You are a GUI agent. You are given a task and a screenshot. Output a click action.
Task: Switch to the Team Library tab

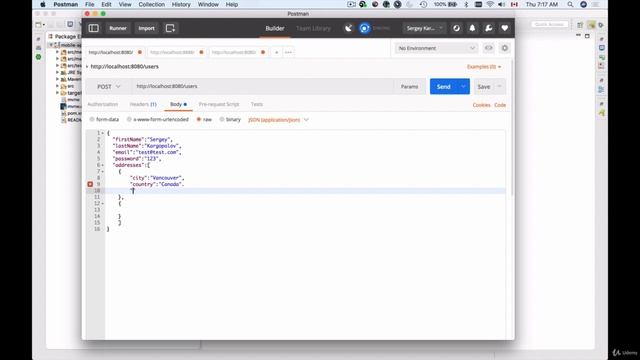[x=313, y=28]
